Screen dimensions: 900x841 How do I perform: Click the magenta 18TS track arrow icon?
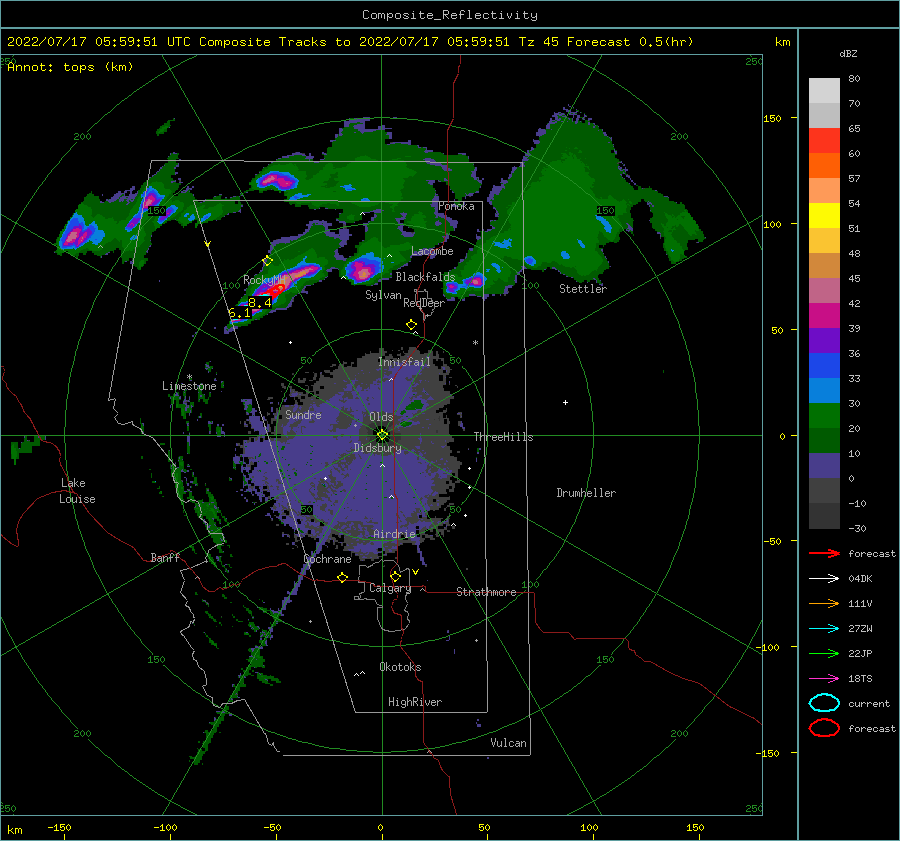[x=824, y=679]
